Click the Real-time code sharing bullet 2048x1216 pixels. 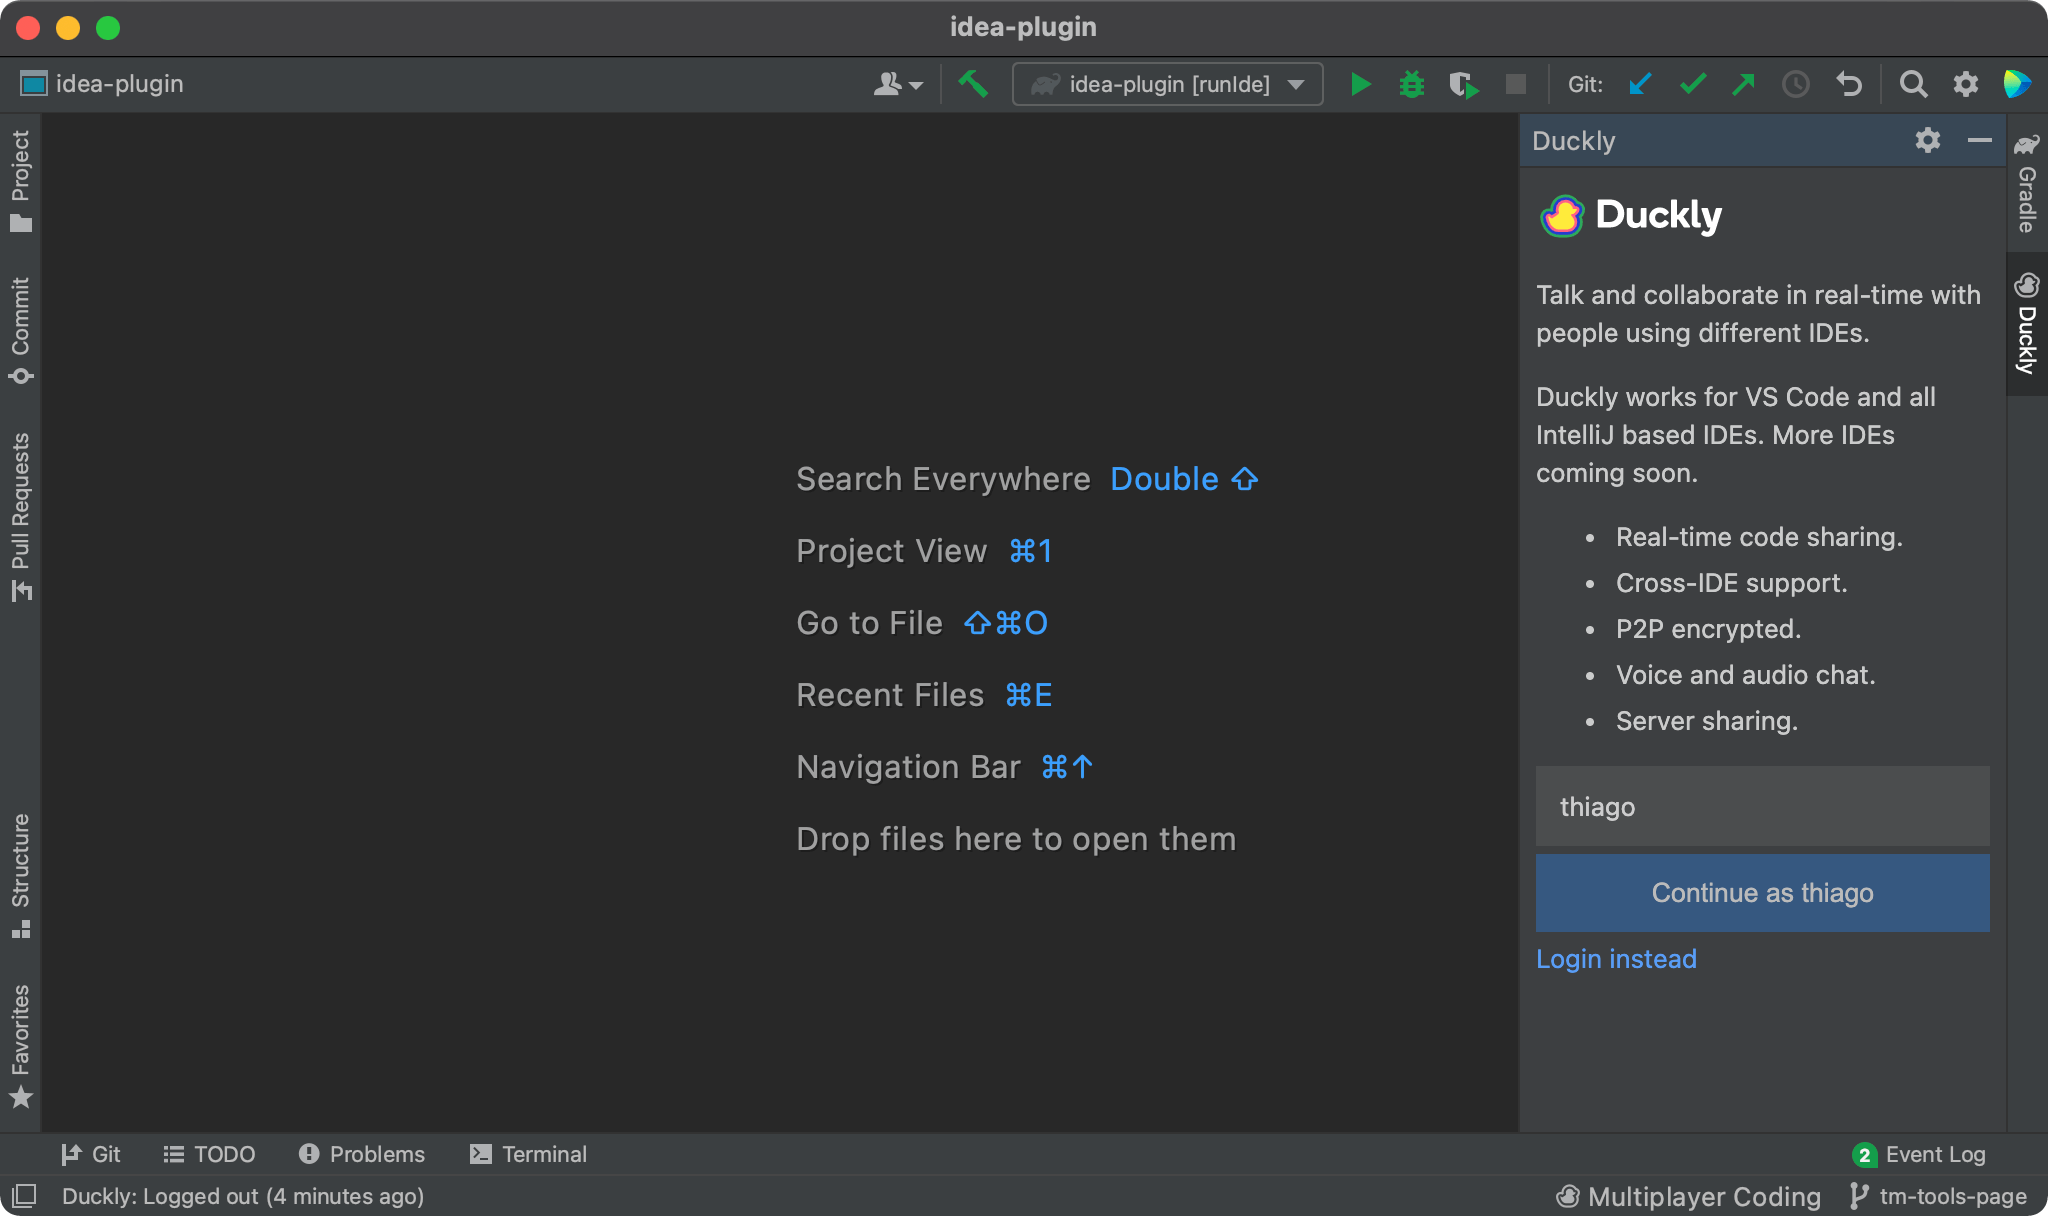coord(1759,537)
